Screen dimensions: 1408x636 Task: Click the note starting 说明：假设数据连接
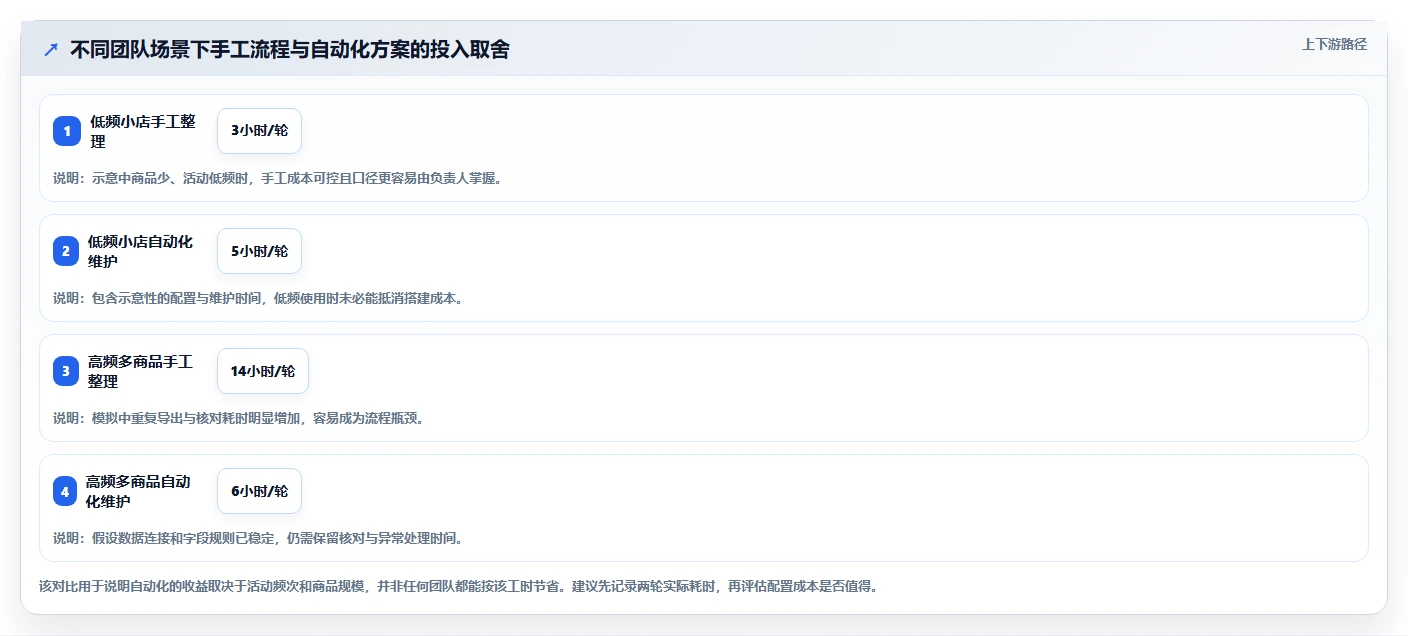click(x=258, y=538)
